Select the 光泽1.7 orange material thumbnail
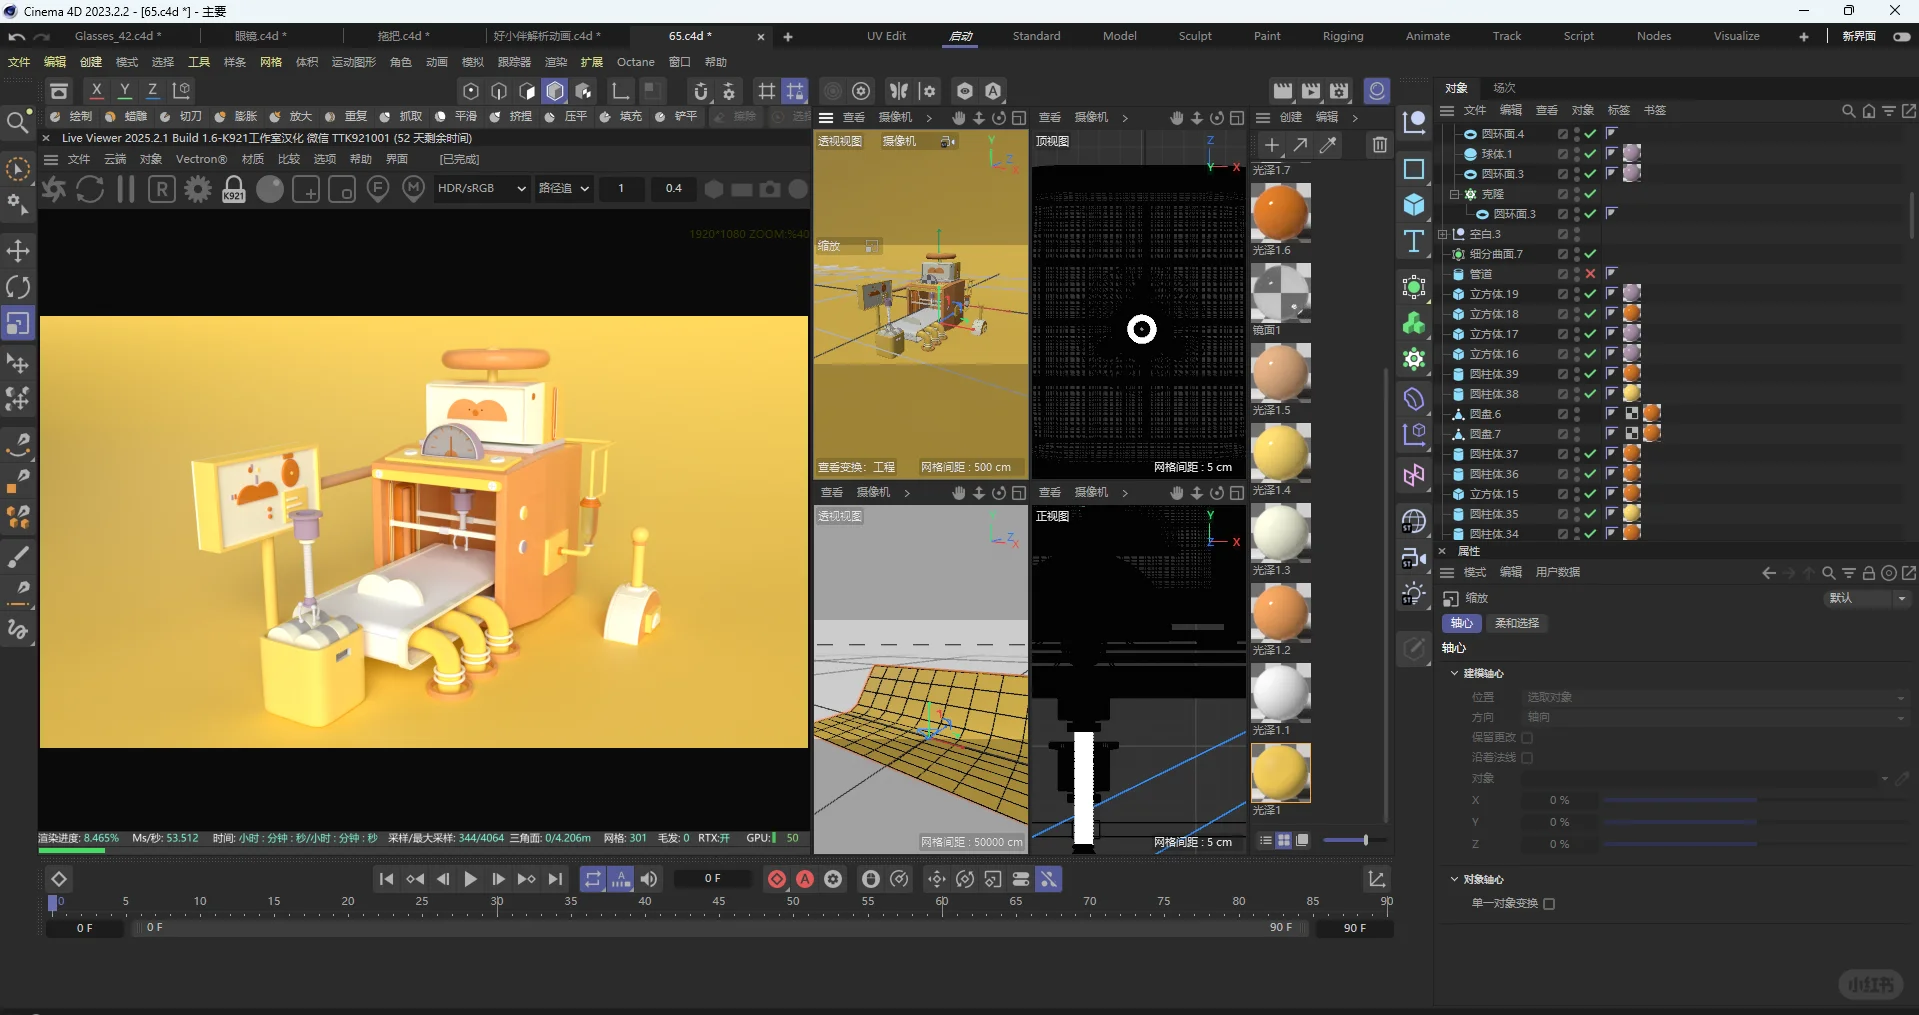The image size is (1919, 1015). coord(1280,212)
